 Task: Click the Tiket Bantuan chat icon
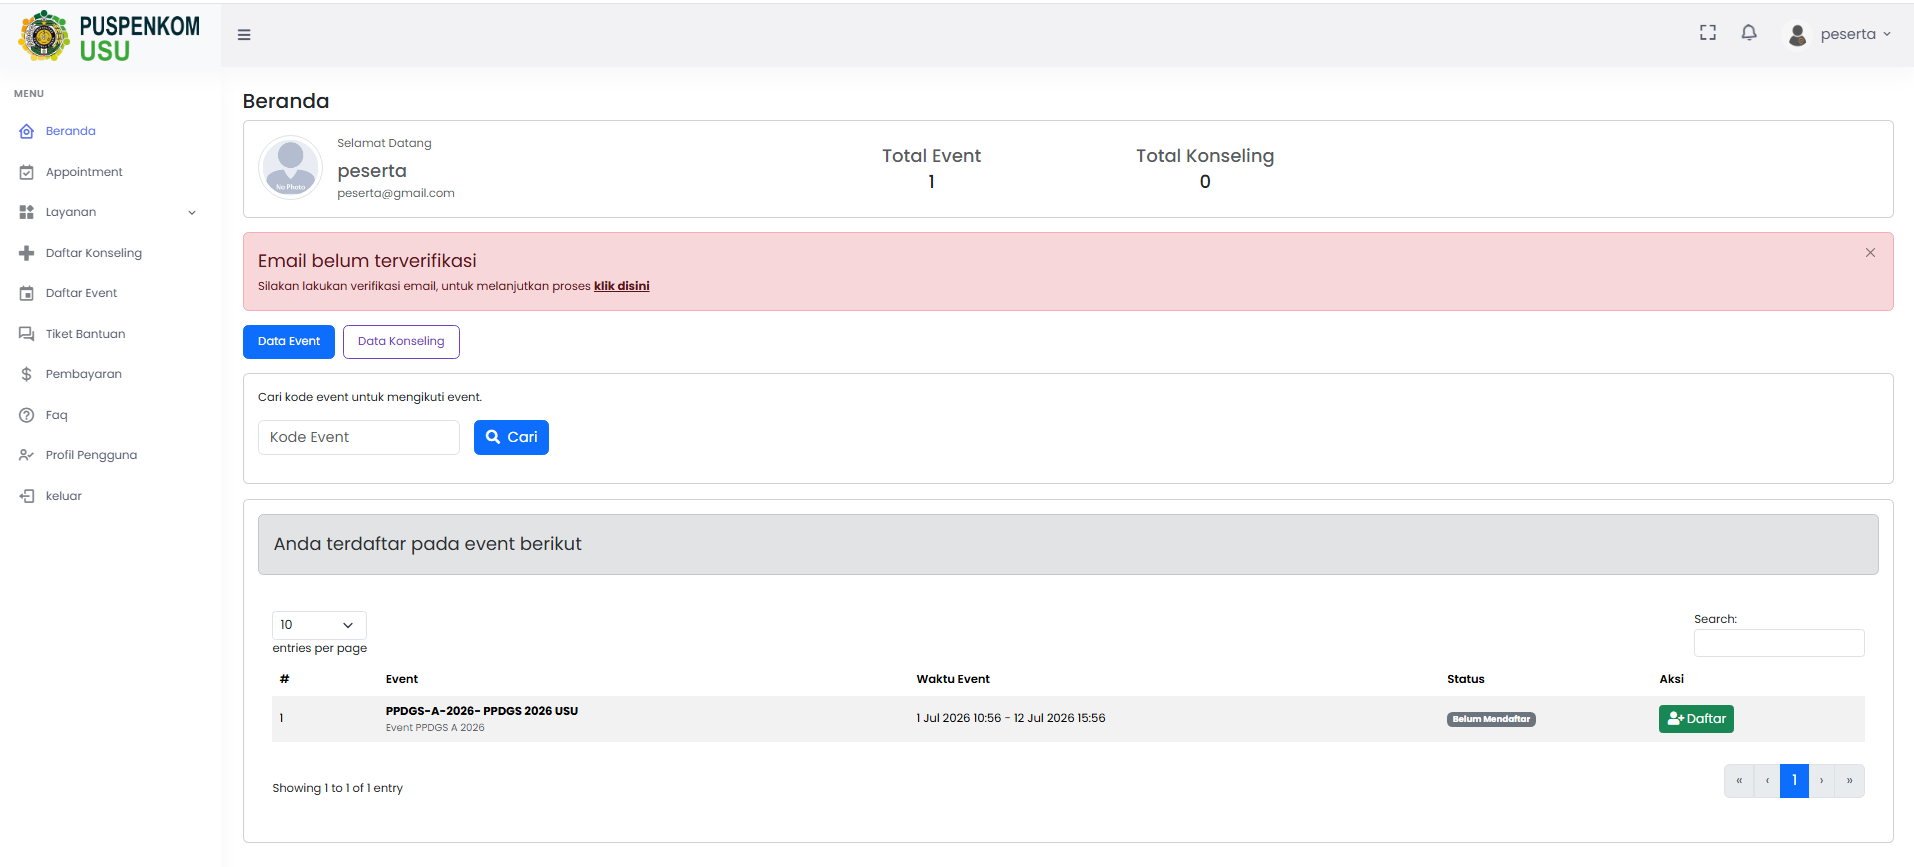[x=27, y=334]
